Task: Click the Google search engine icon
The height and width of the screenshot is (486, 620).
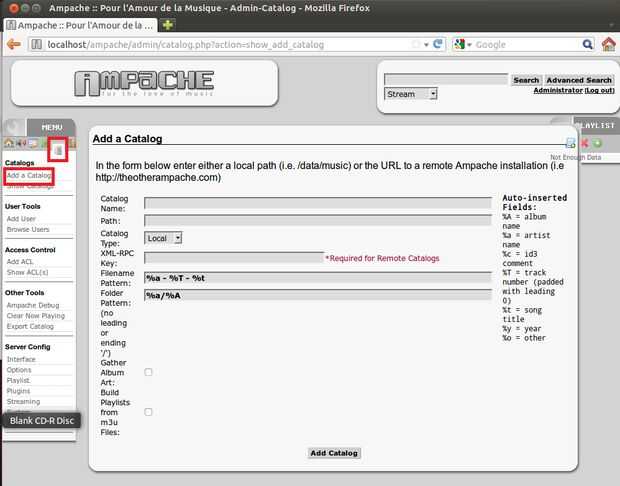Action: point(459,44)
